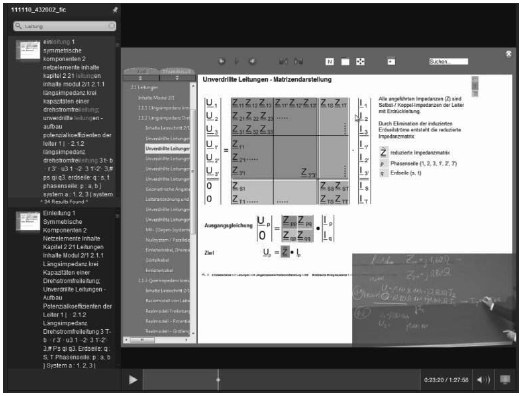Viewport: 522px width, 396px height.
Task: Select the highlighted Unverdrillte Leitungen tree item
Action: coord(168,148)
